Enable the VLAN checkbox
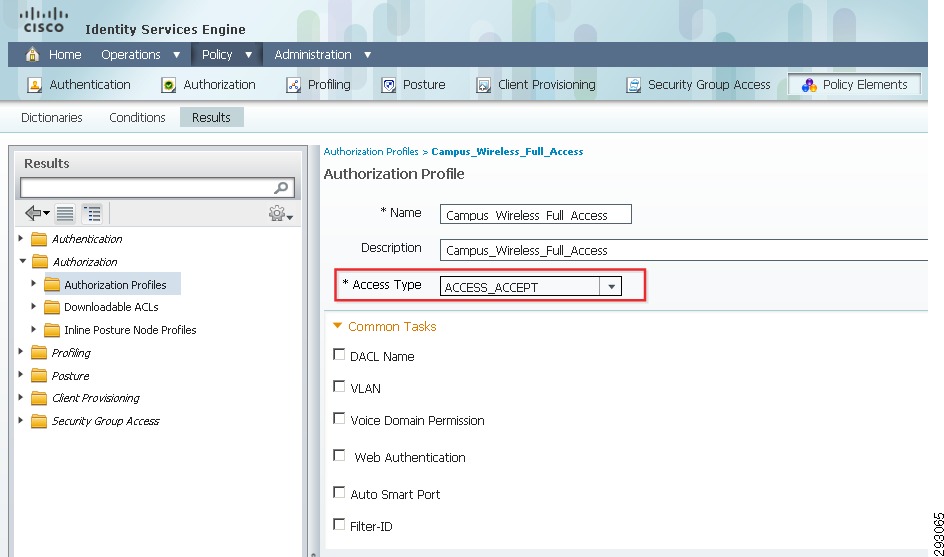The height and width of the screenshot is (557, 944). (339, 386)
